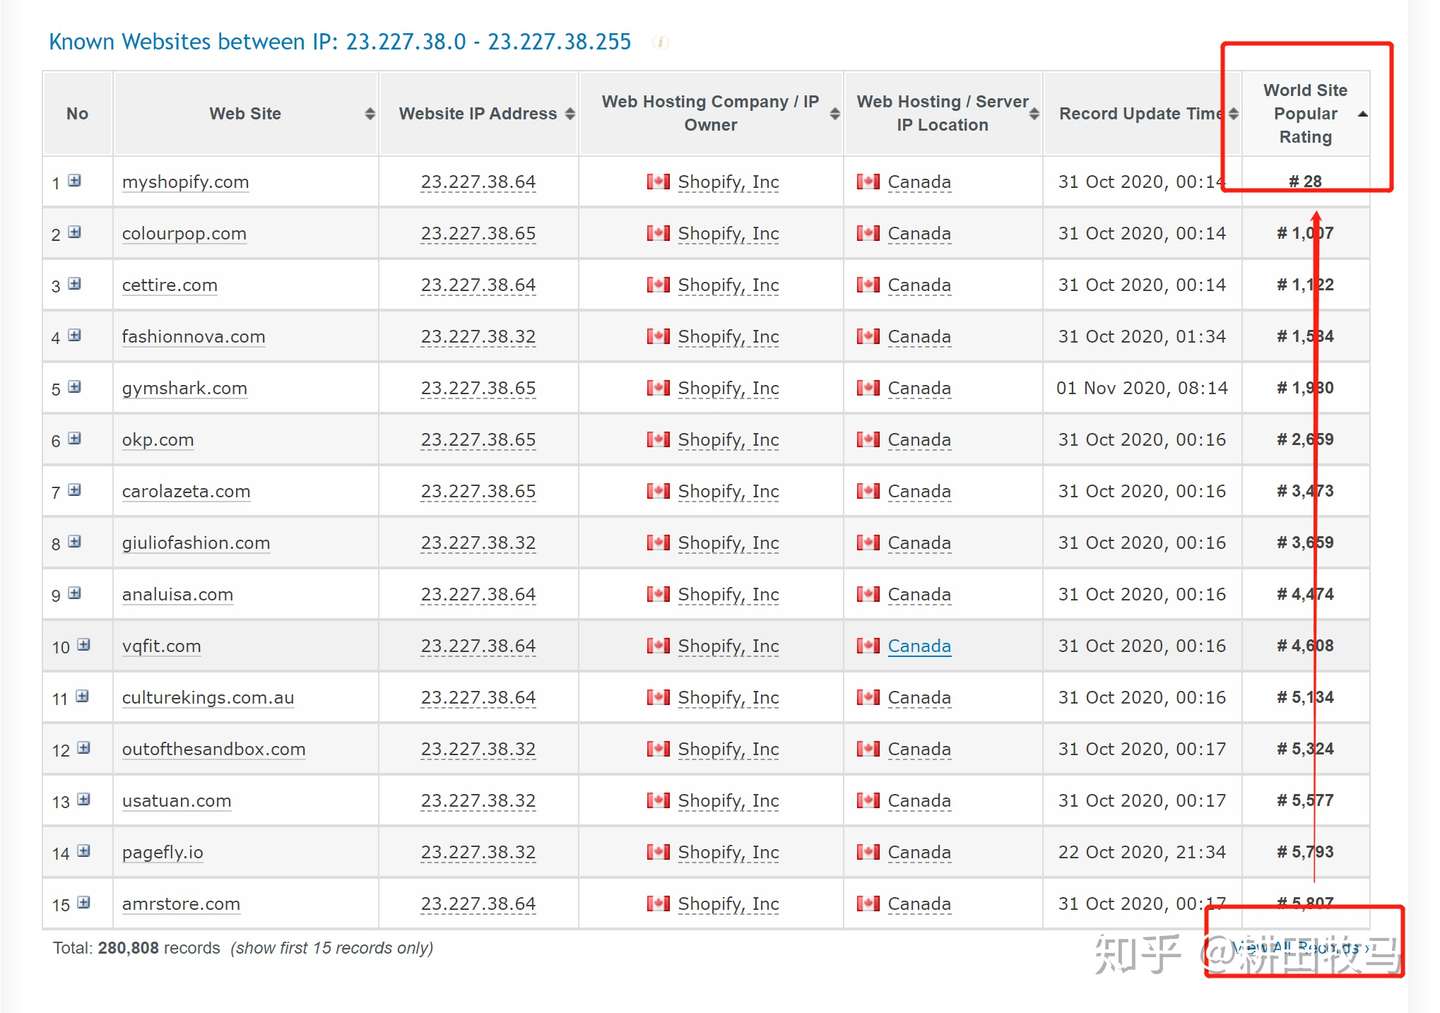Open culturekings.com.au link

click(x=208, y=698)
